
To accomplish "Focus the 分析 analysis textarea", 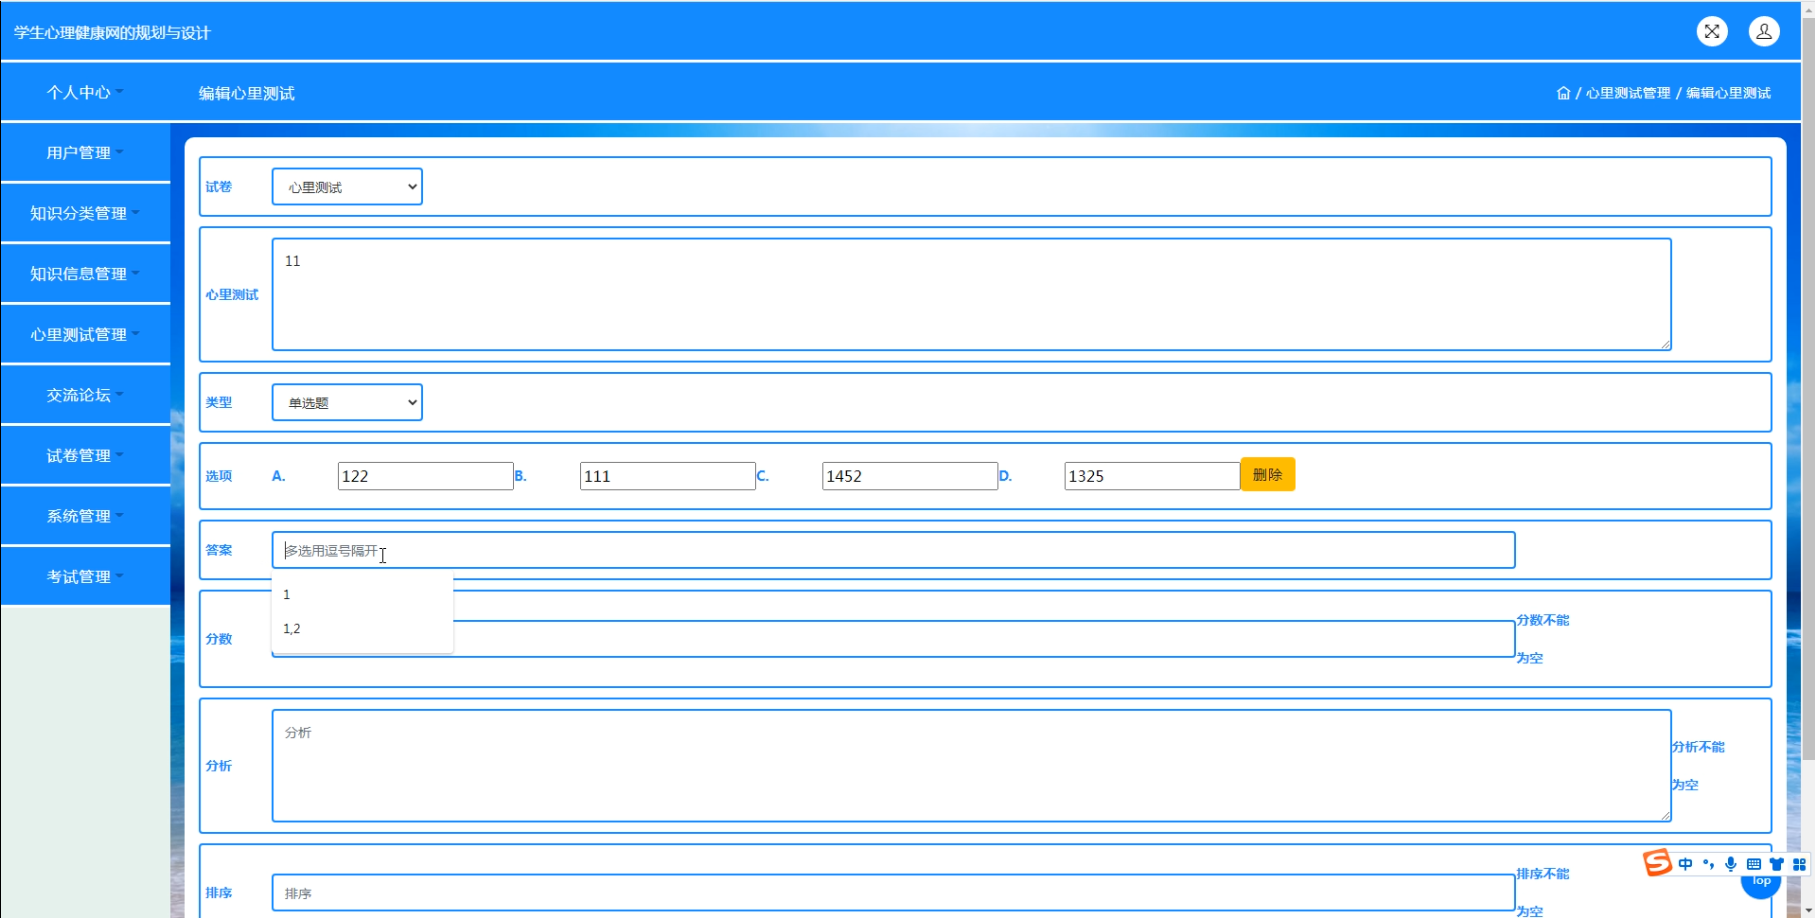I will tap(971, 766).
